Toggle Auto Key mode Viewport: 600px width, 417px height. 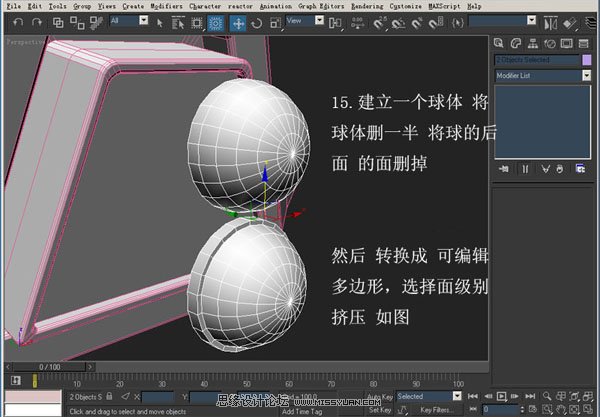click(379, 397)
